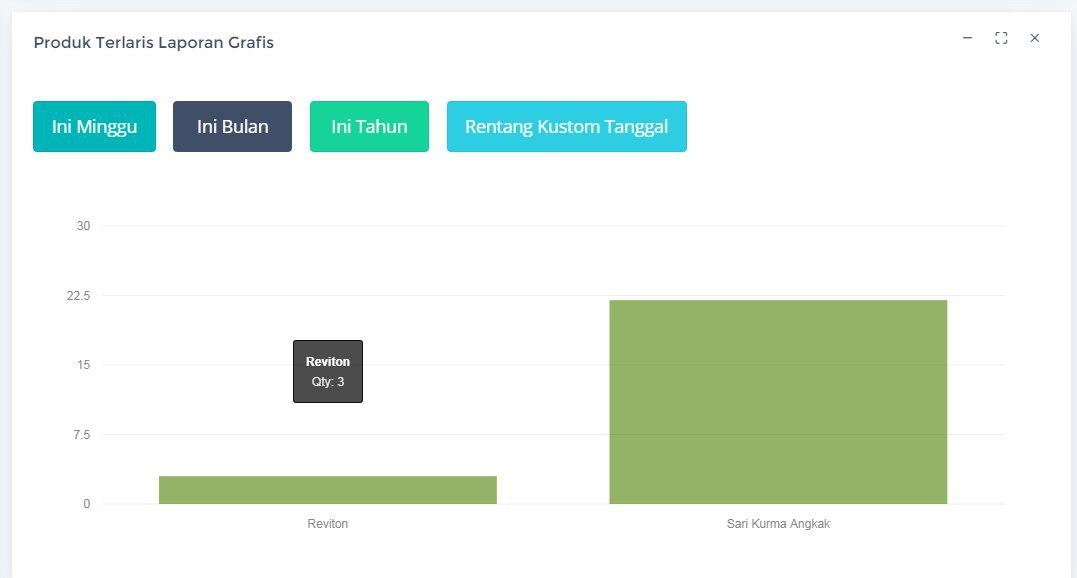Collapse the panel with minimize icon
The height and width of the screenshot is (578, 1077).
click(967, 38)
